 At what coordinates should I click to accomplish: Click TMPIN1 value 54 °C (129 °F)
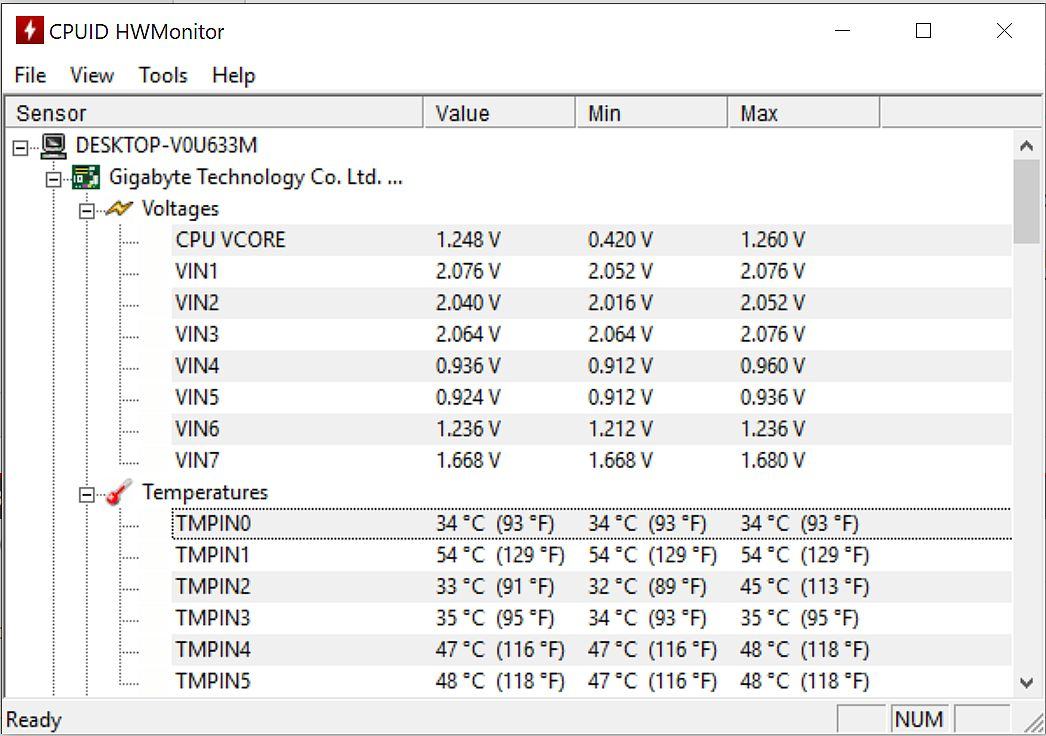(500, 555)
